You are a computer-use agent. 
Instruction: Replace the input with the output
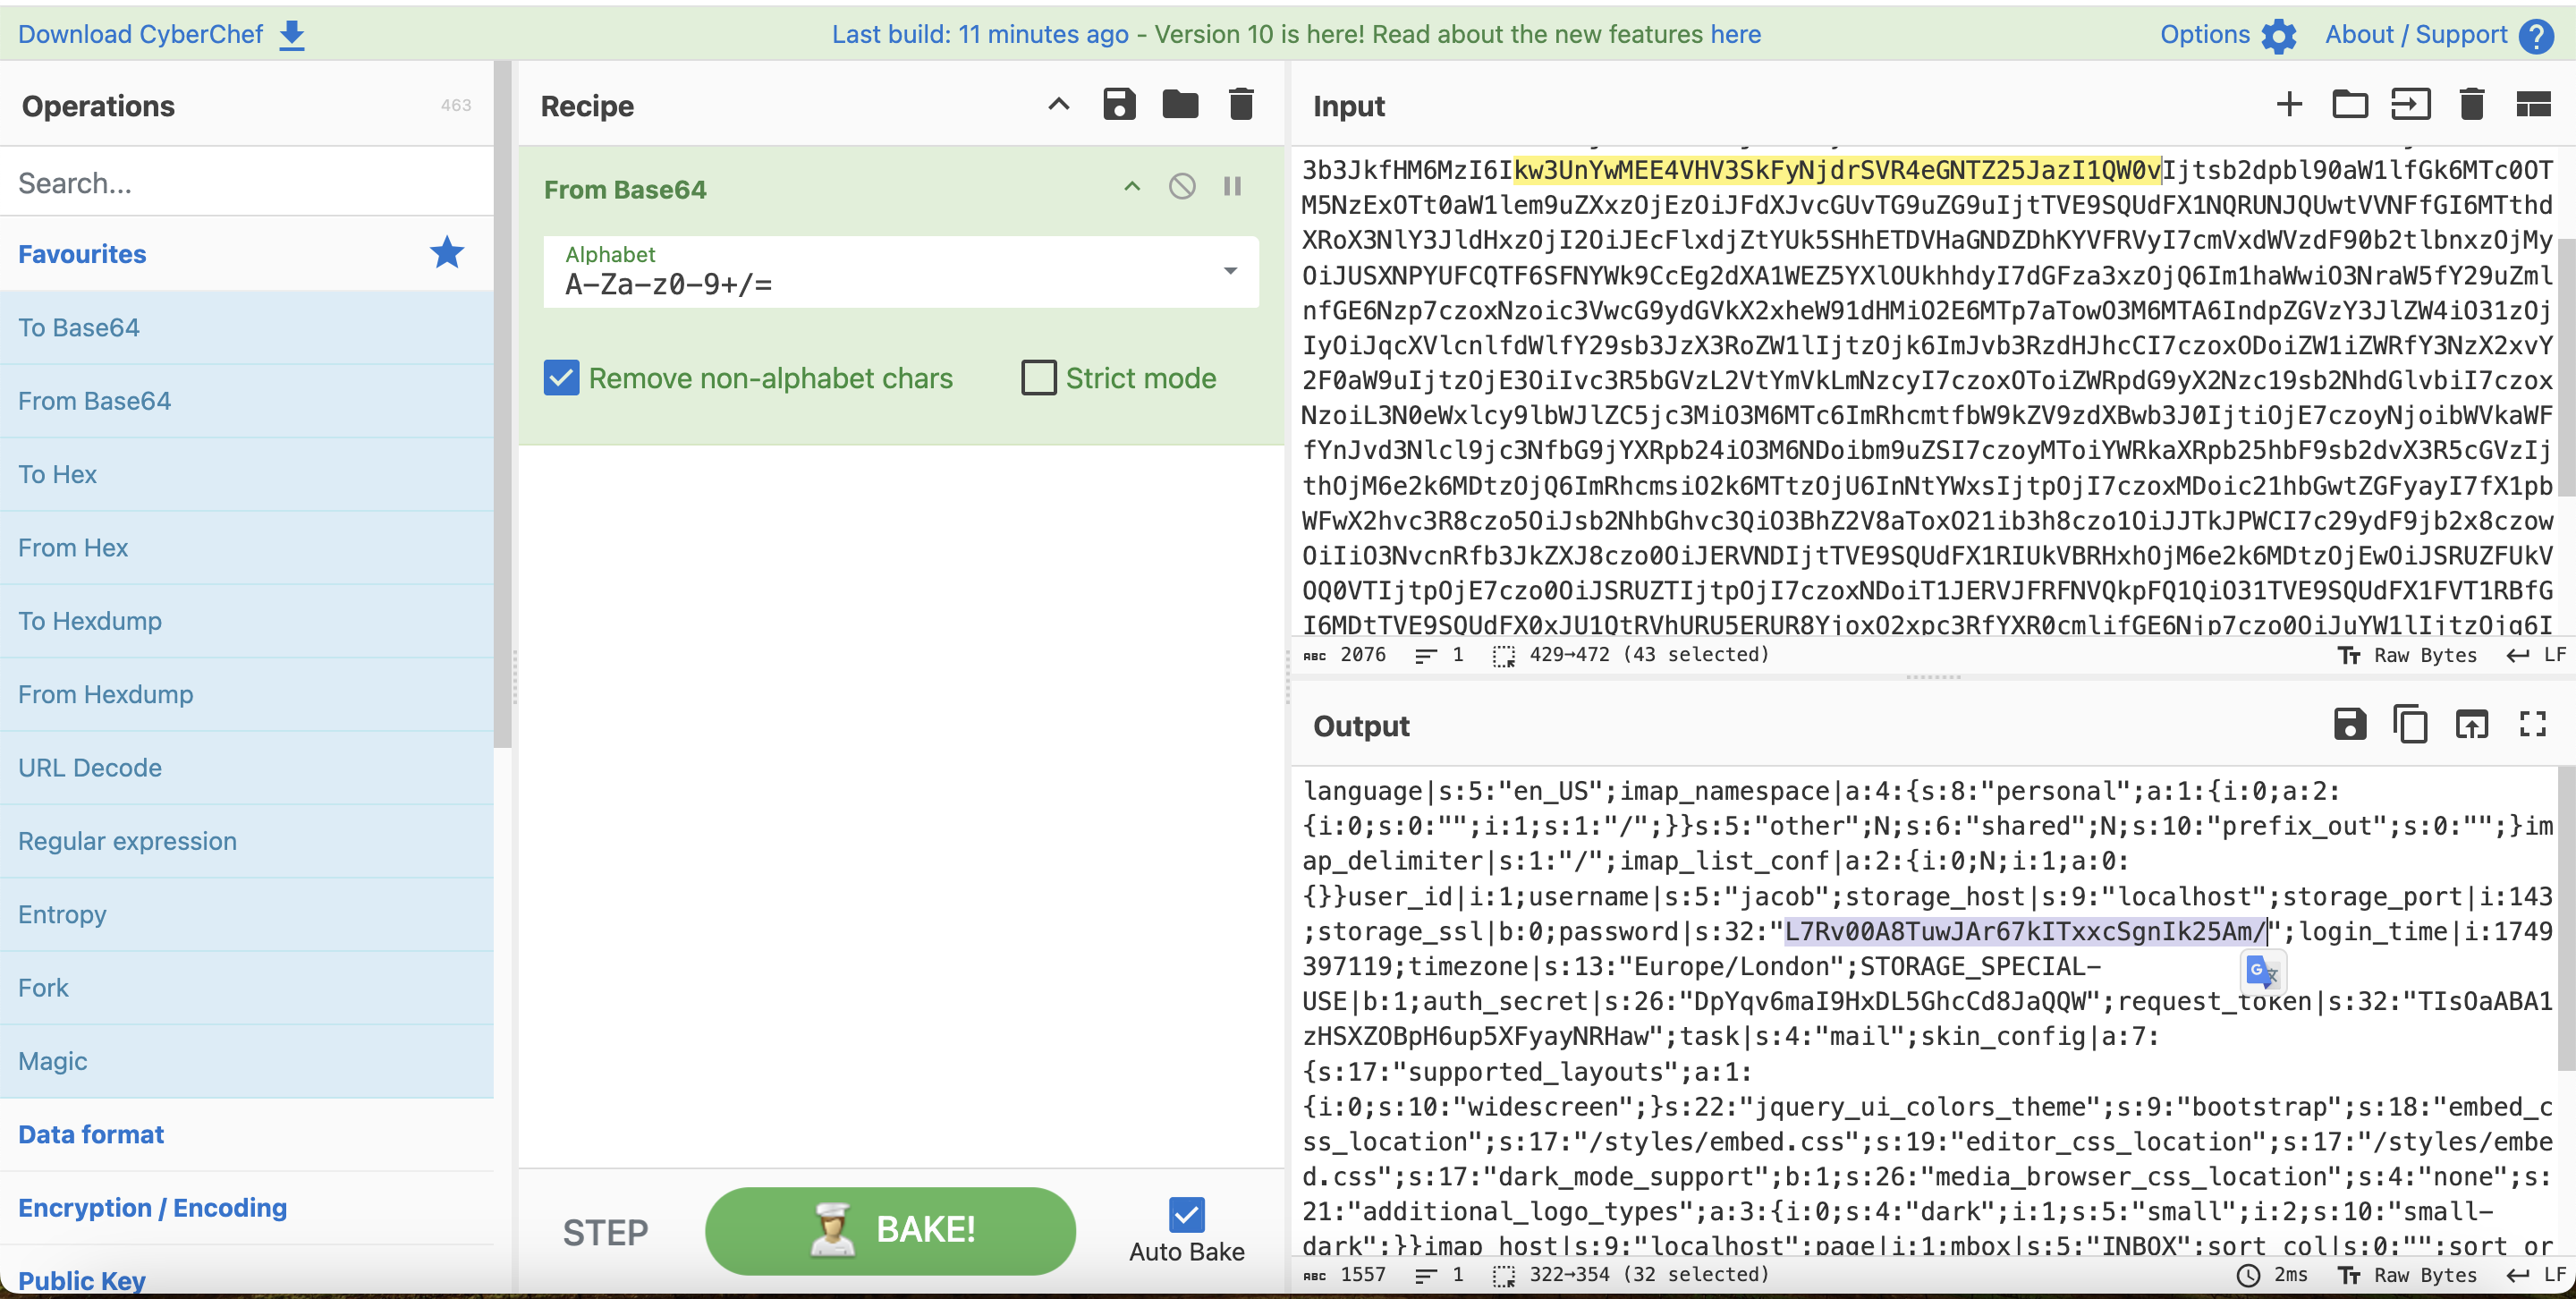pyautogui.click(x=2471, y=724)
